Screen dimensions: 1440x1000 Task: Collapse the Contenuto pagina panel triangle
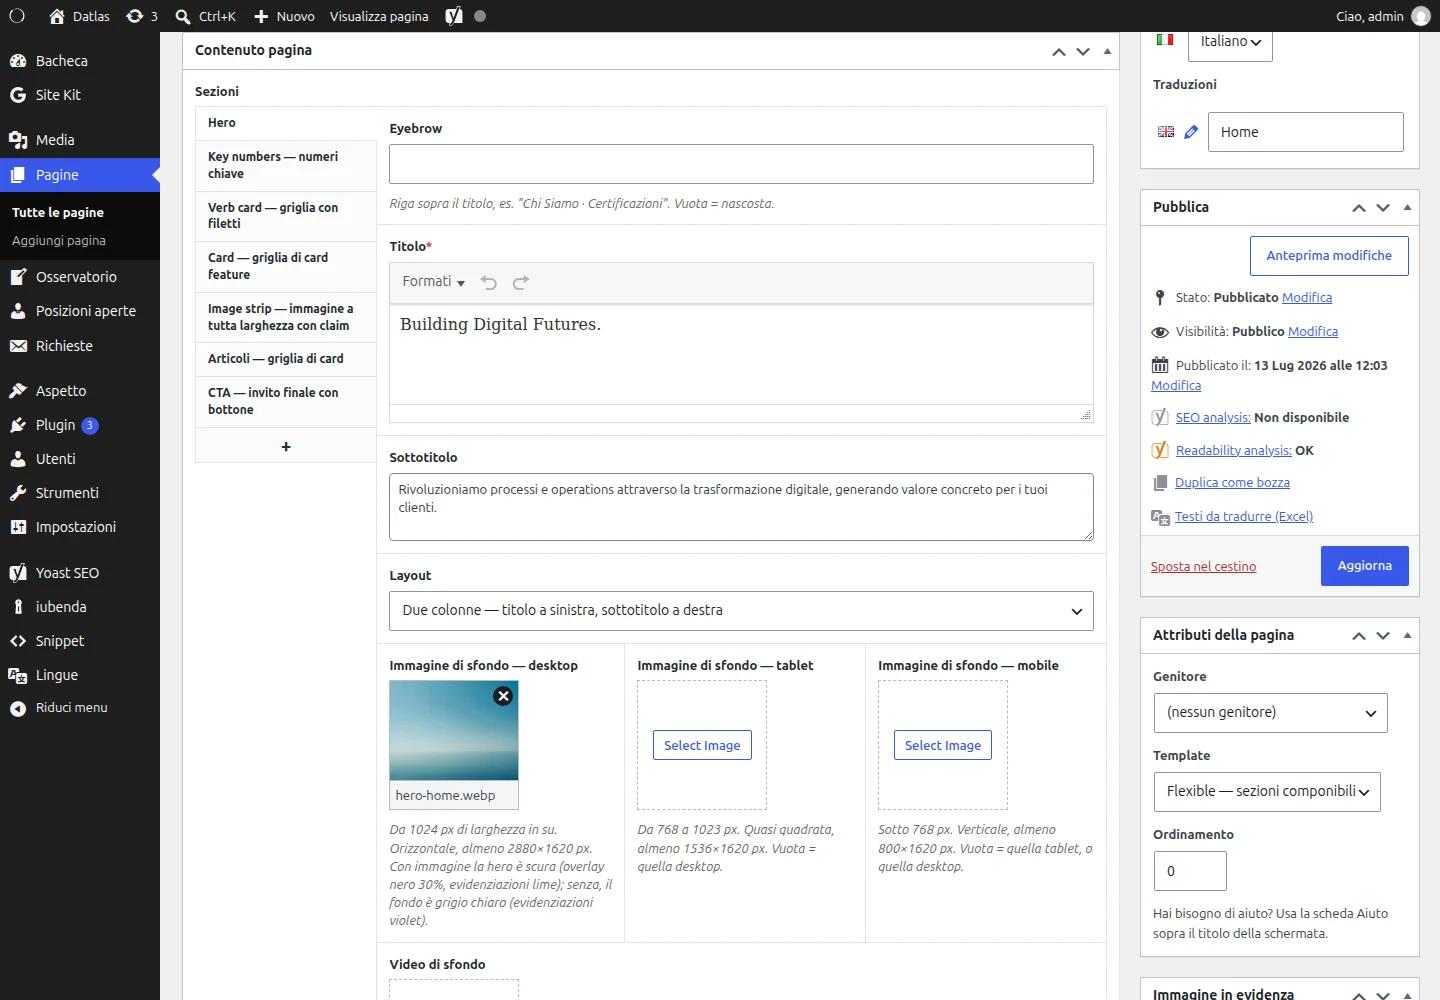1107,51
